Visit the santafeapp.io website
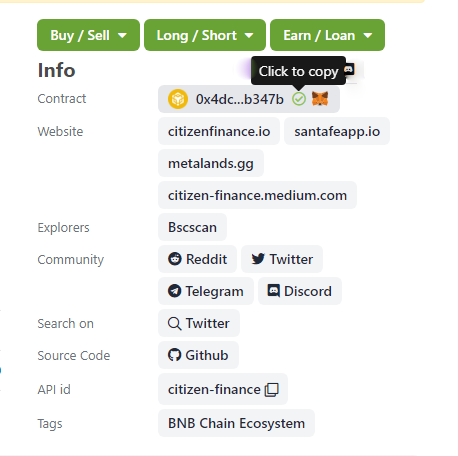Viewport: 458px width, 456px height. [337, 131]
